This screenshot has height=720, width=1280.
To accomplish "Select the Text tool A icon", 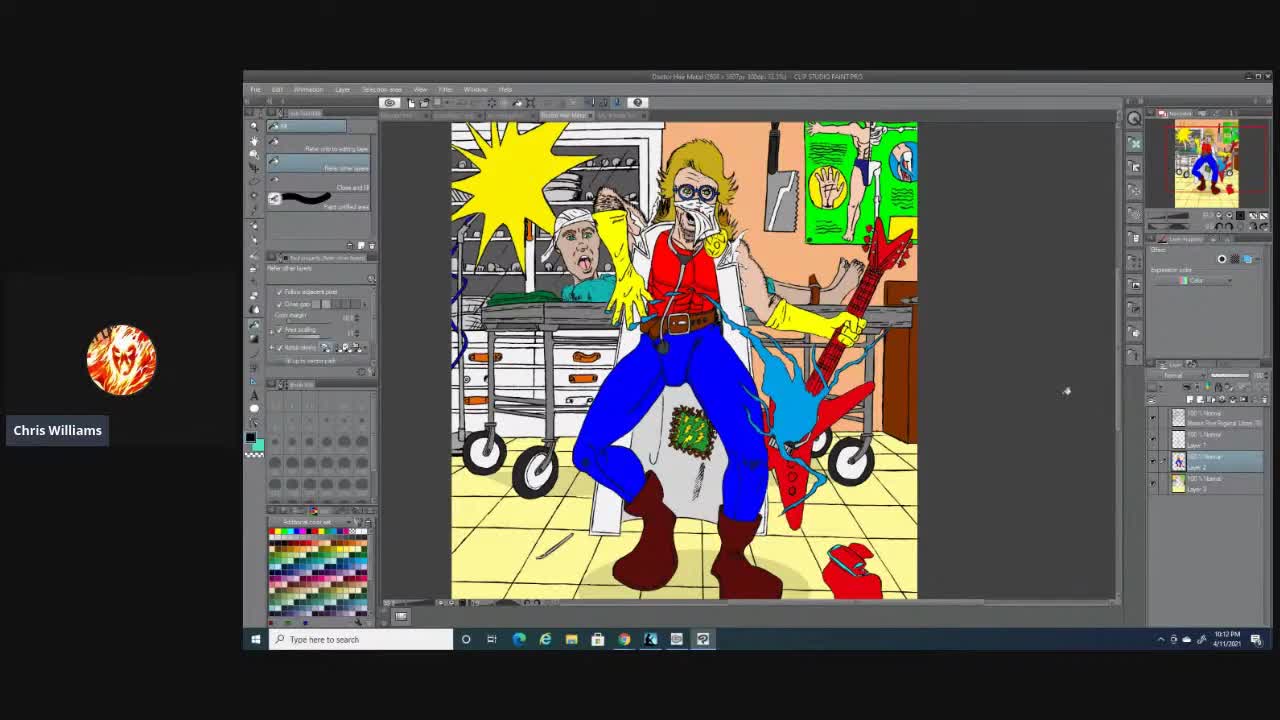I will pos(254,396).
